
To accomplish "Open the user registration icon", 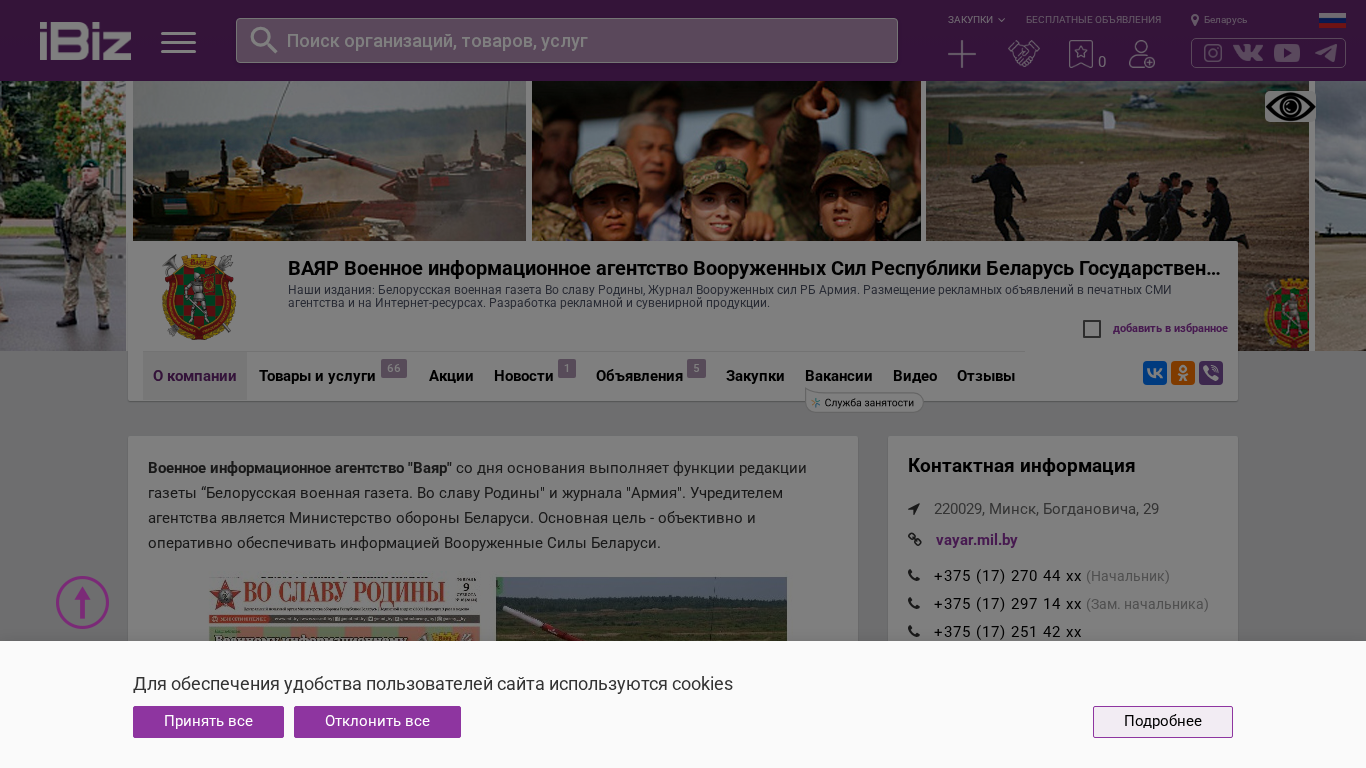I will [x=1142, y=54].
